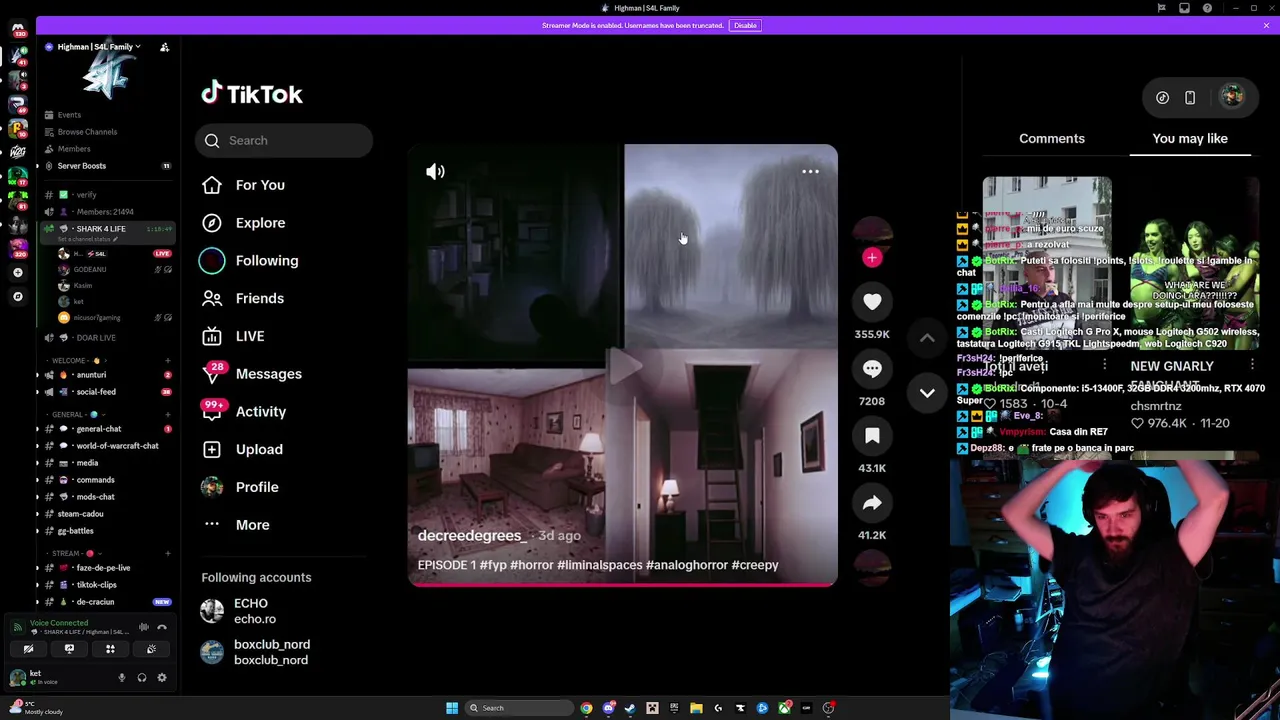1280x720 pixels.
Task: Switch to the You may like tab
Action: click(x=1189, y=139)
